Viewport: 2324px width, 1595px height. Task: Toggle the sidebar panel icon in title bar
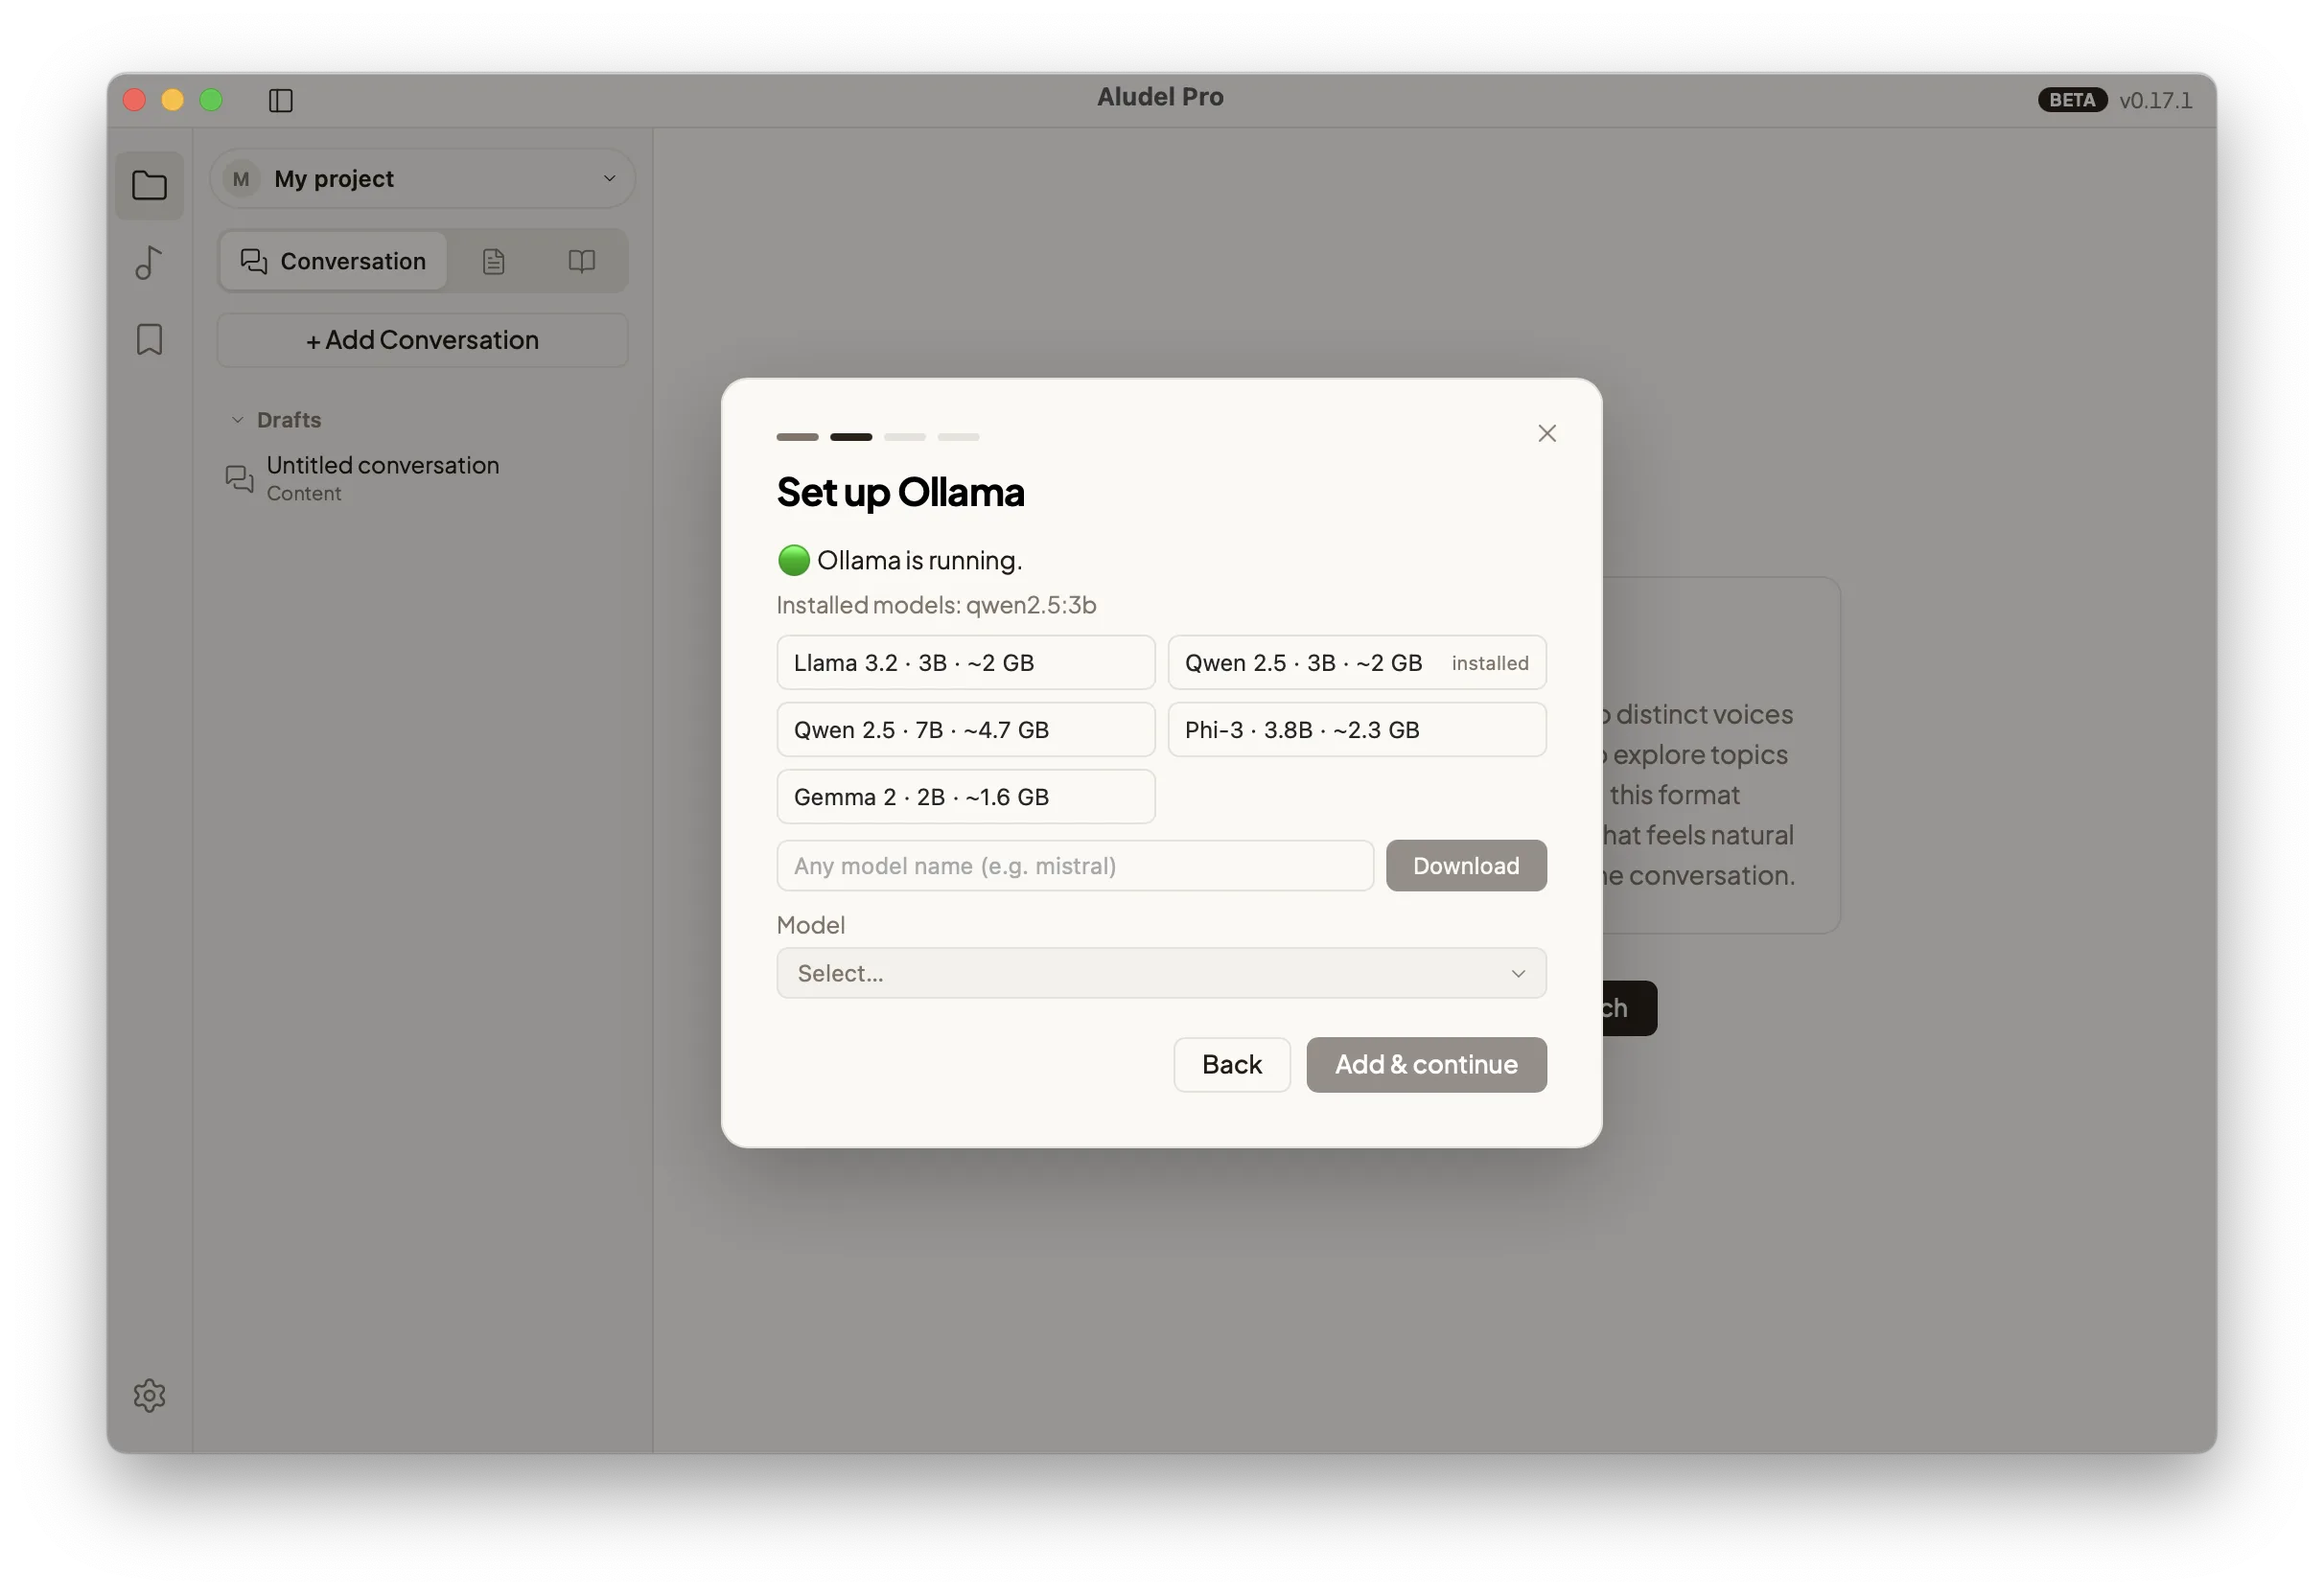[280, 100]
